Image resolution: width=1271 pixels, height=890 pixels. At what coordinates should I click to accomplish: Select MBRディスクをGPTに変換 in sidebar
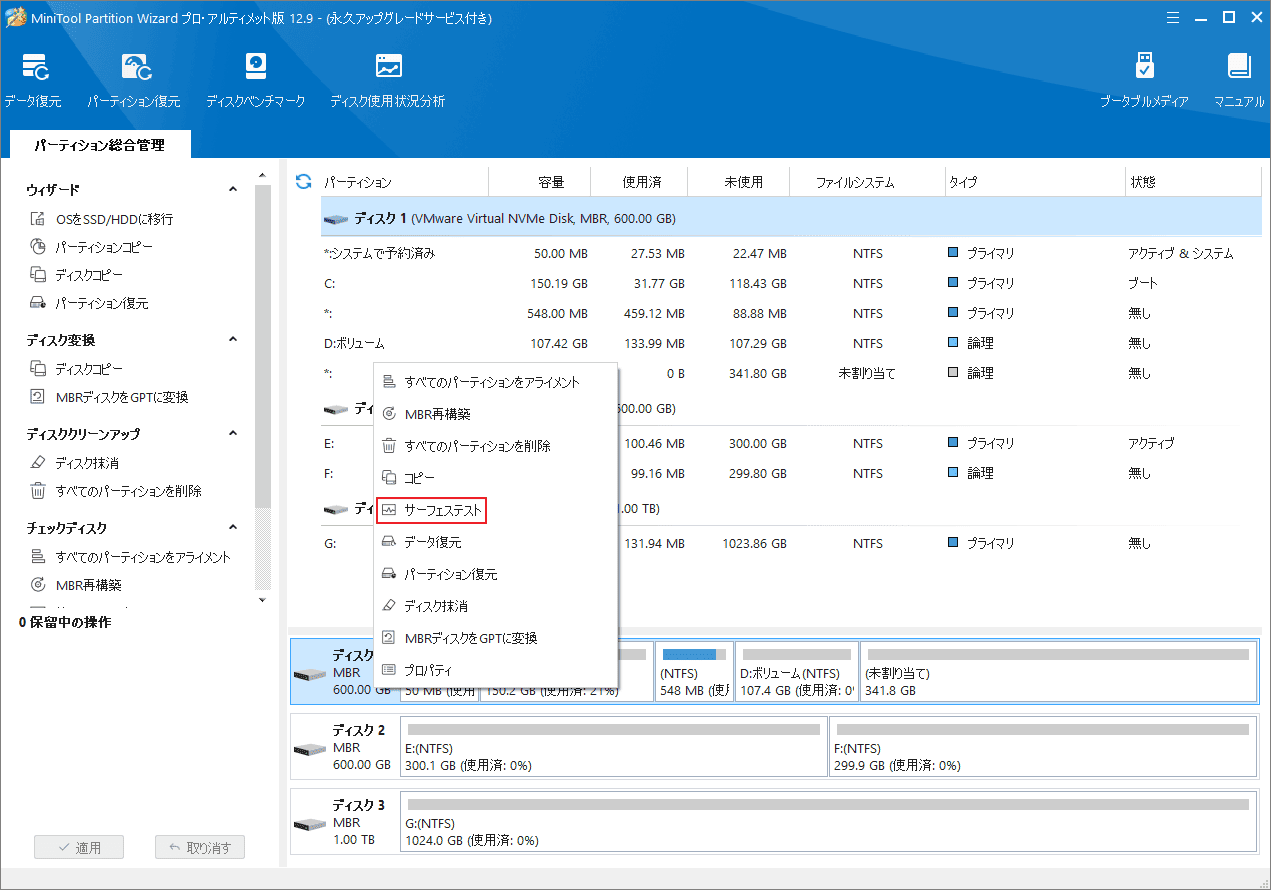109,397
